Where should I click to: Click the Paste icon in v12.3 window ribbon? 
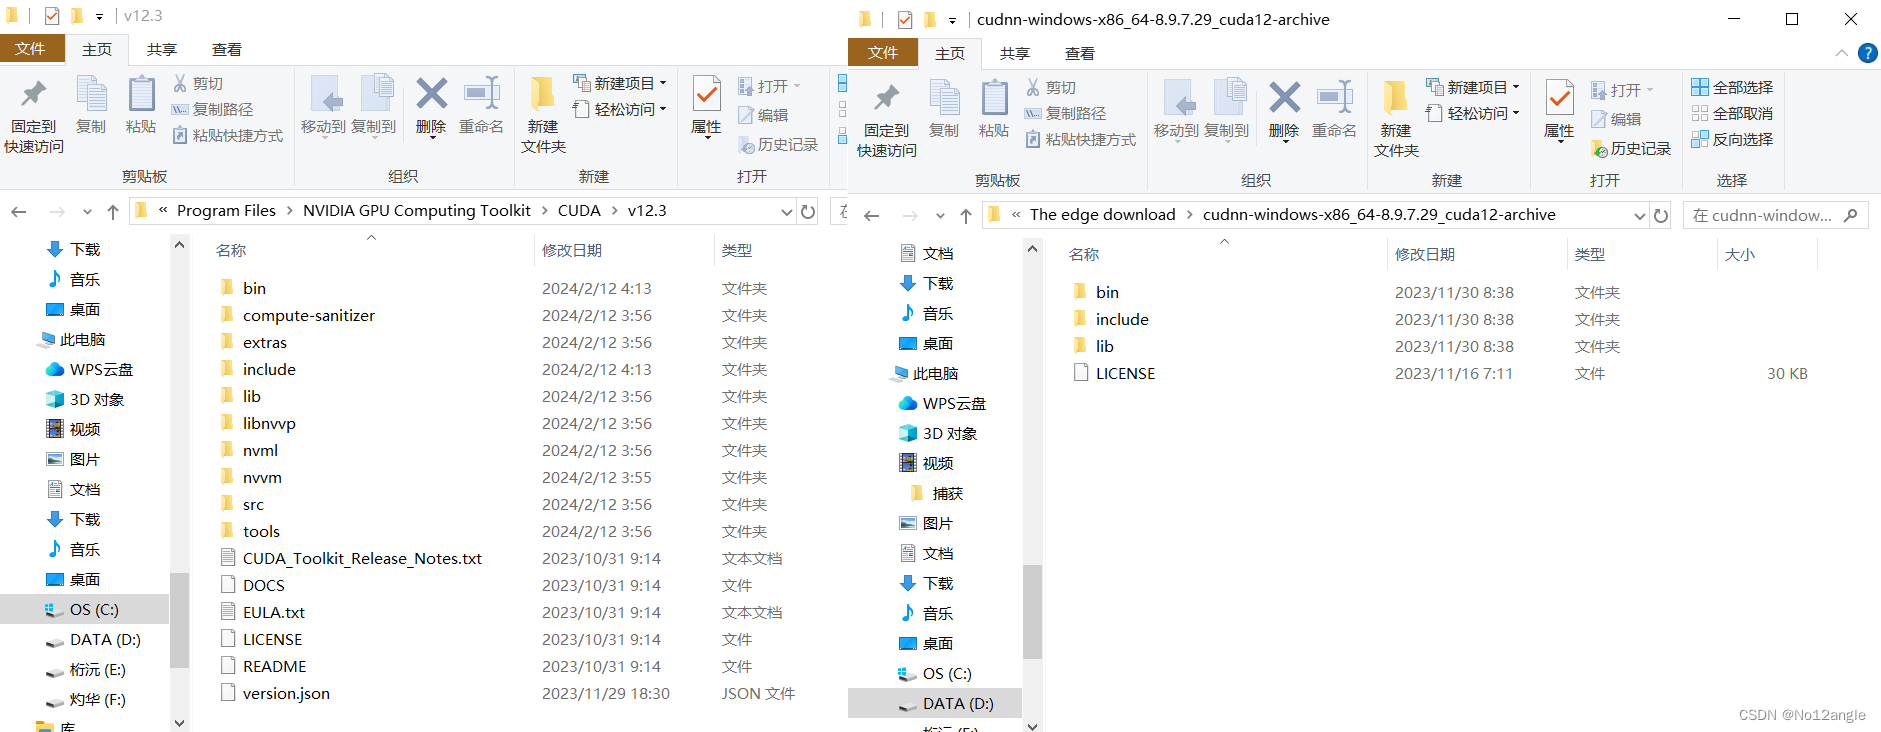point(141,95)
